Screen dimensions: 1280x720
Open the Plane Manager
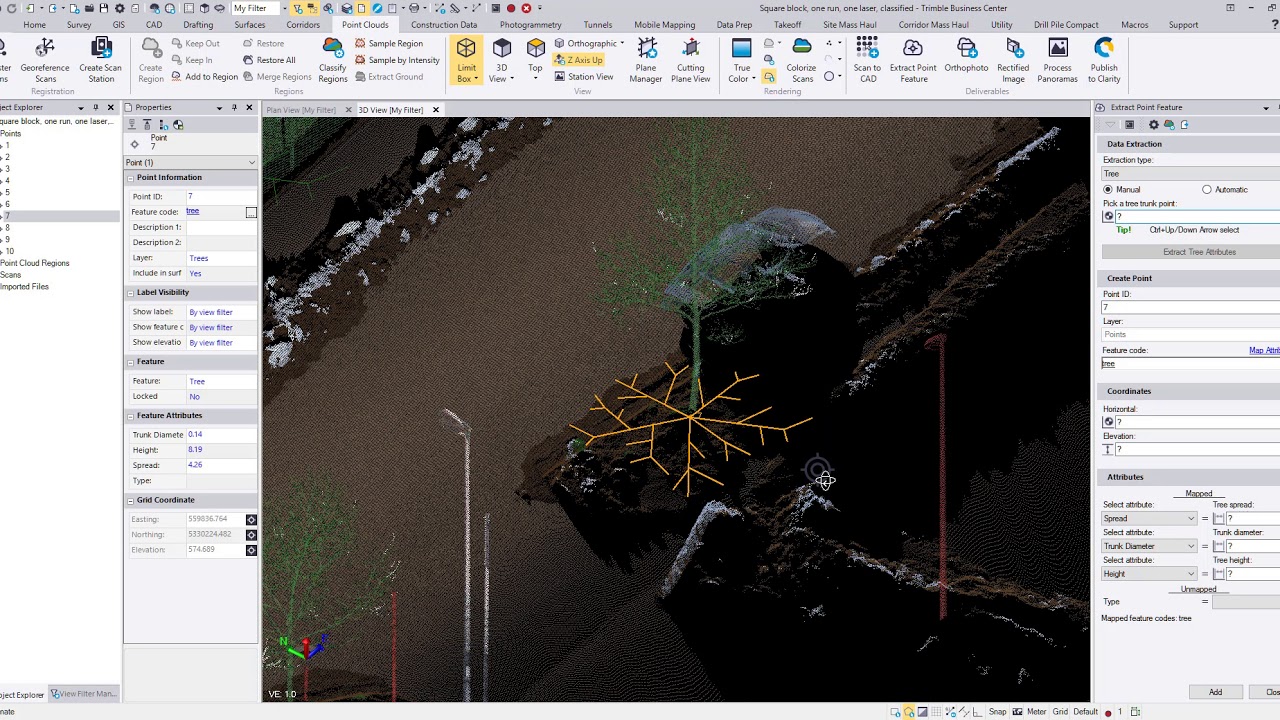tap(646, 60)
